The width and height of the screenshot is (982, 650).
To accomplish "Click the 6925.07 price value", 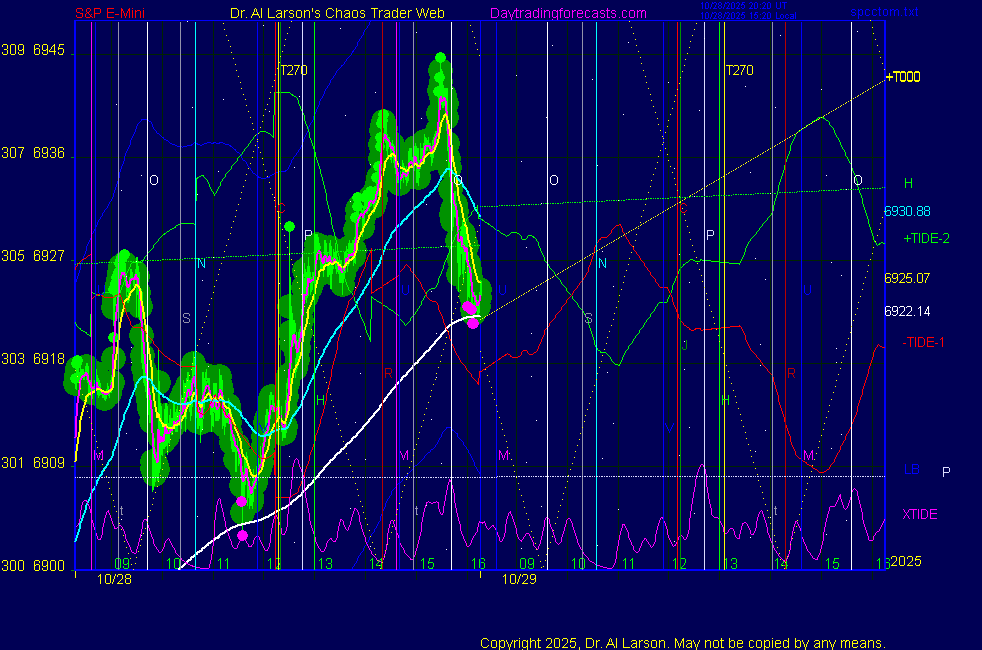I will pos(907,277).
